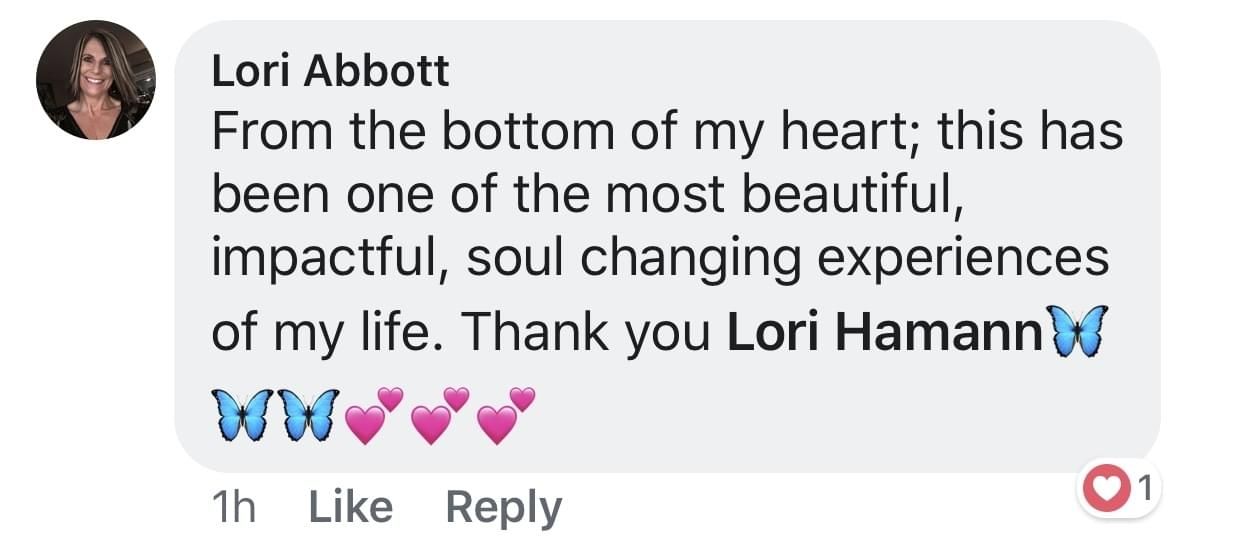Click the first butterfly on the emoji line
Viewport: 1242px width, 542px height.
click(242, 416)
